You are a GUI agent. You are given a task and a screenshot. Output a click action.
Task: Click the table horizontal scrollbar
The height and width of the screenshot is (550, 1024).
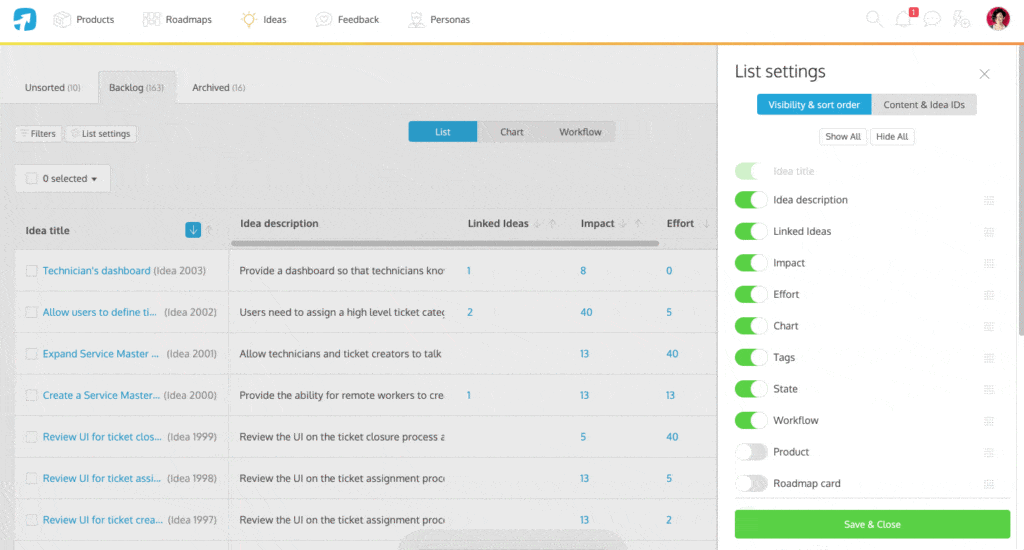(445, 244)
